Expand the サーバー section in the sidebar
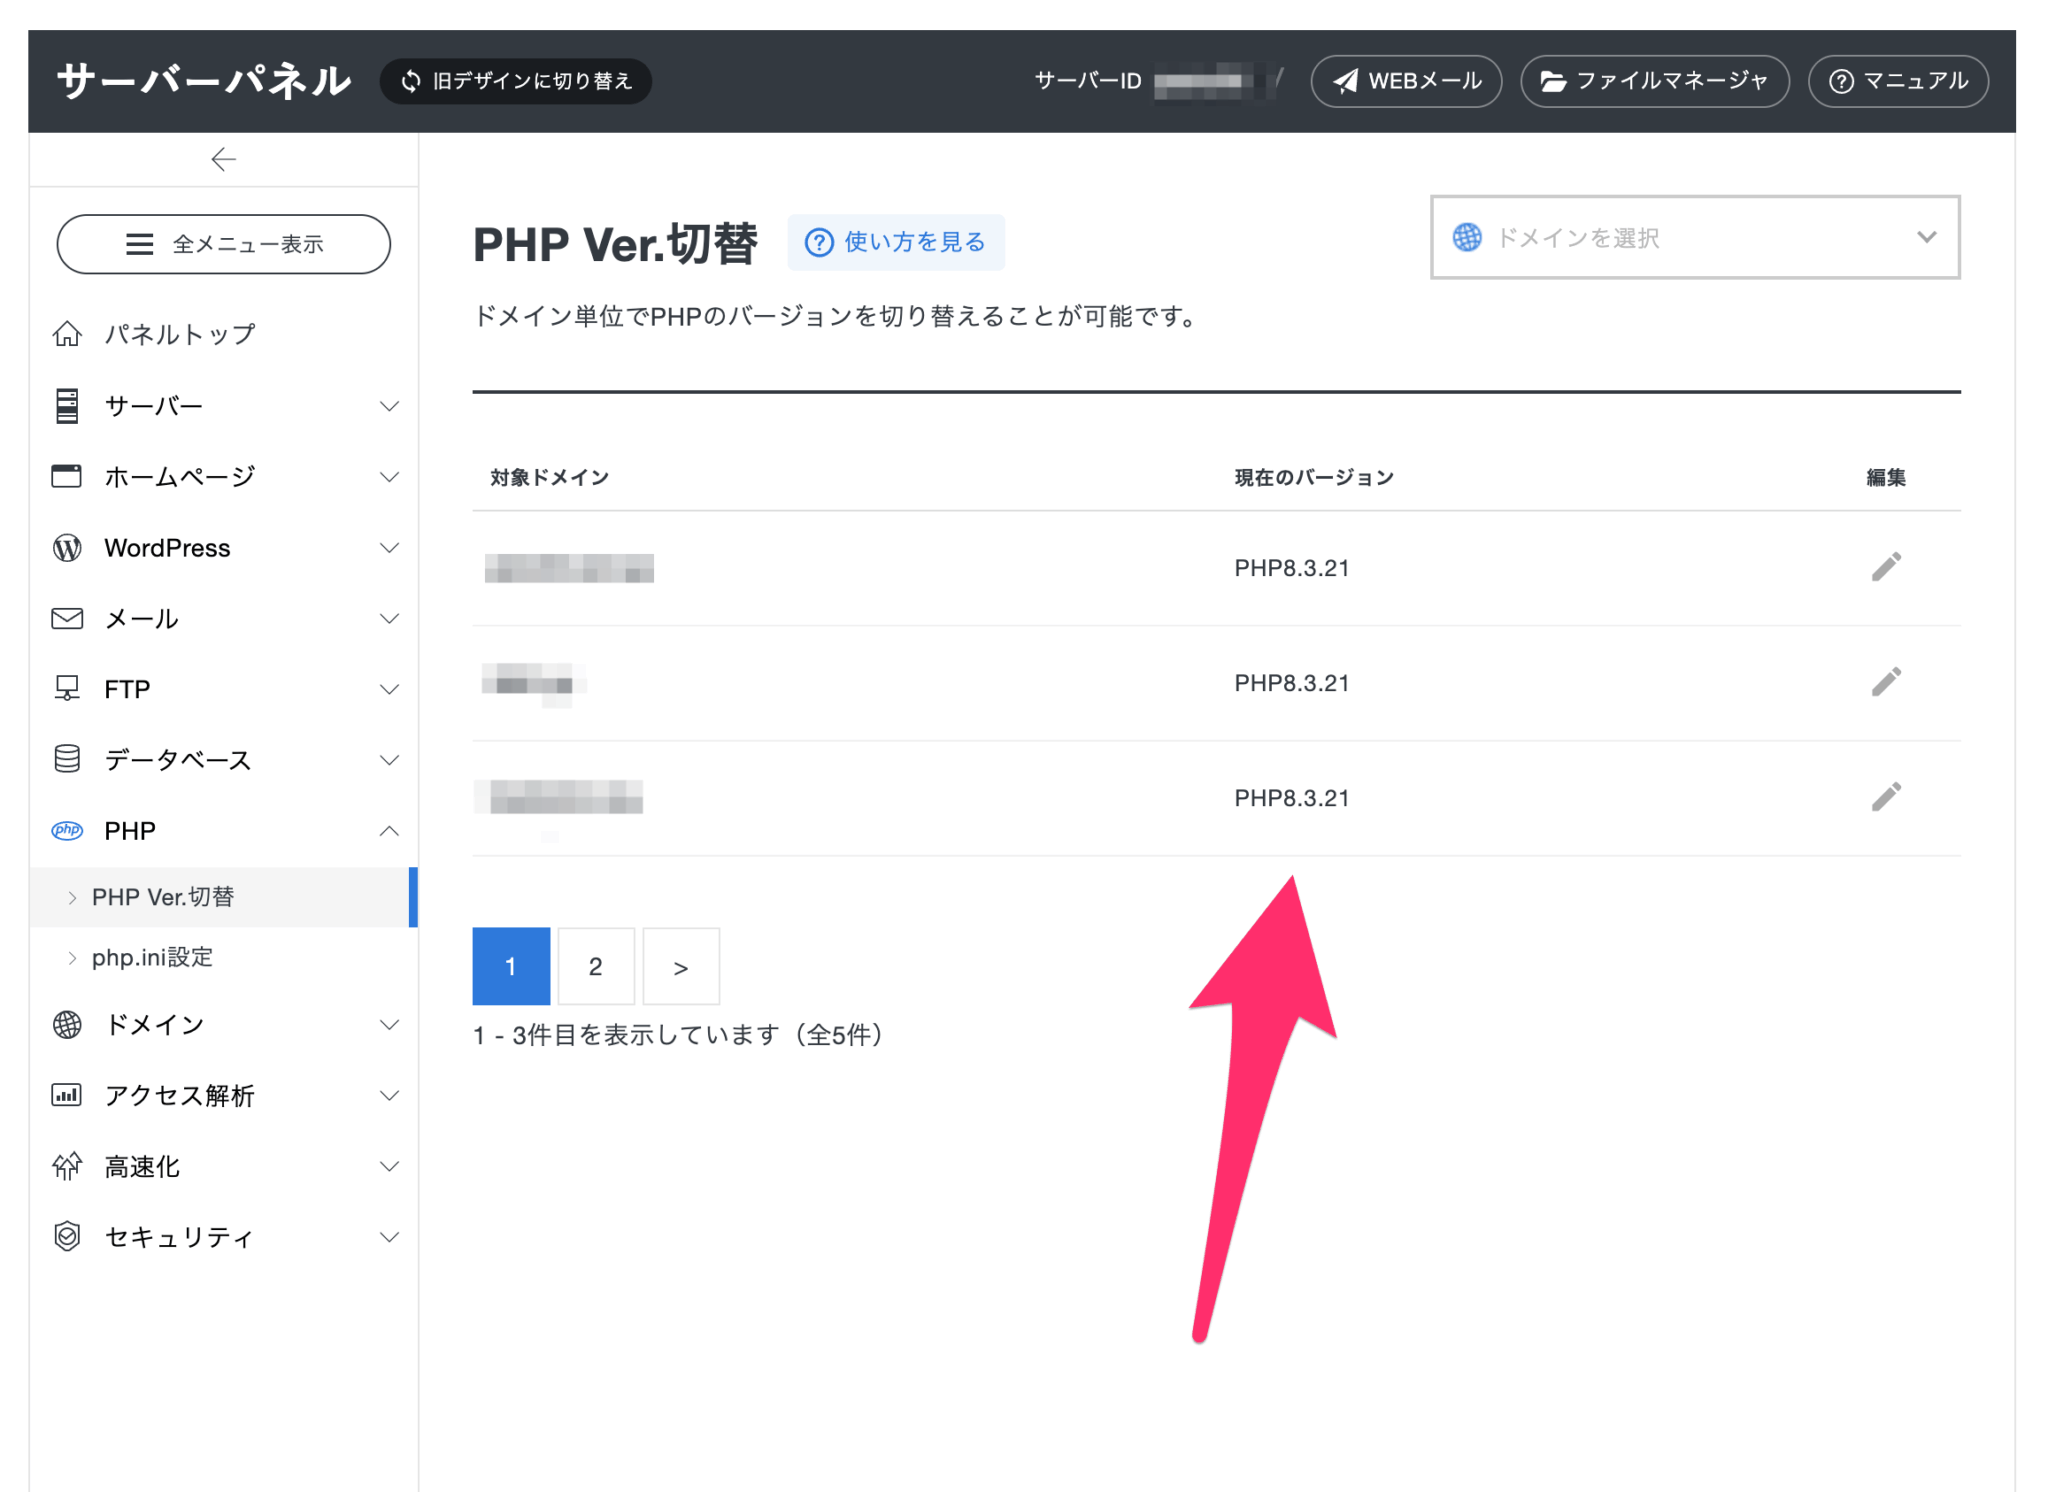Viewport: 2048px width, 1492px height. pos(390,405)
